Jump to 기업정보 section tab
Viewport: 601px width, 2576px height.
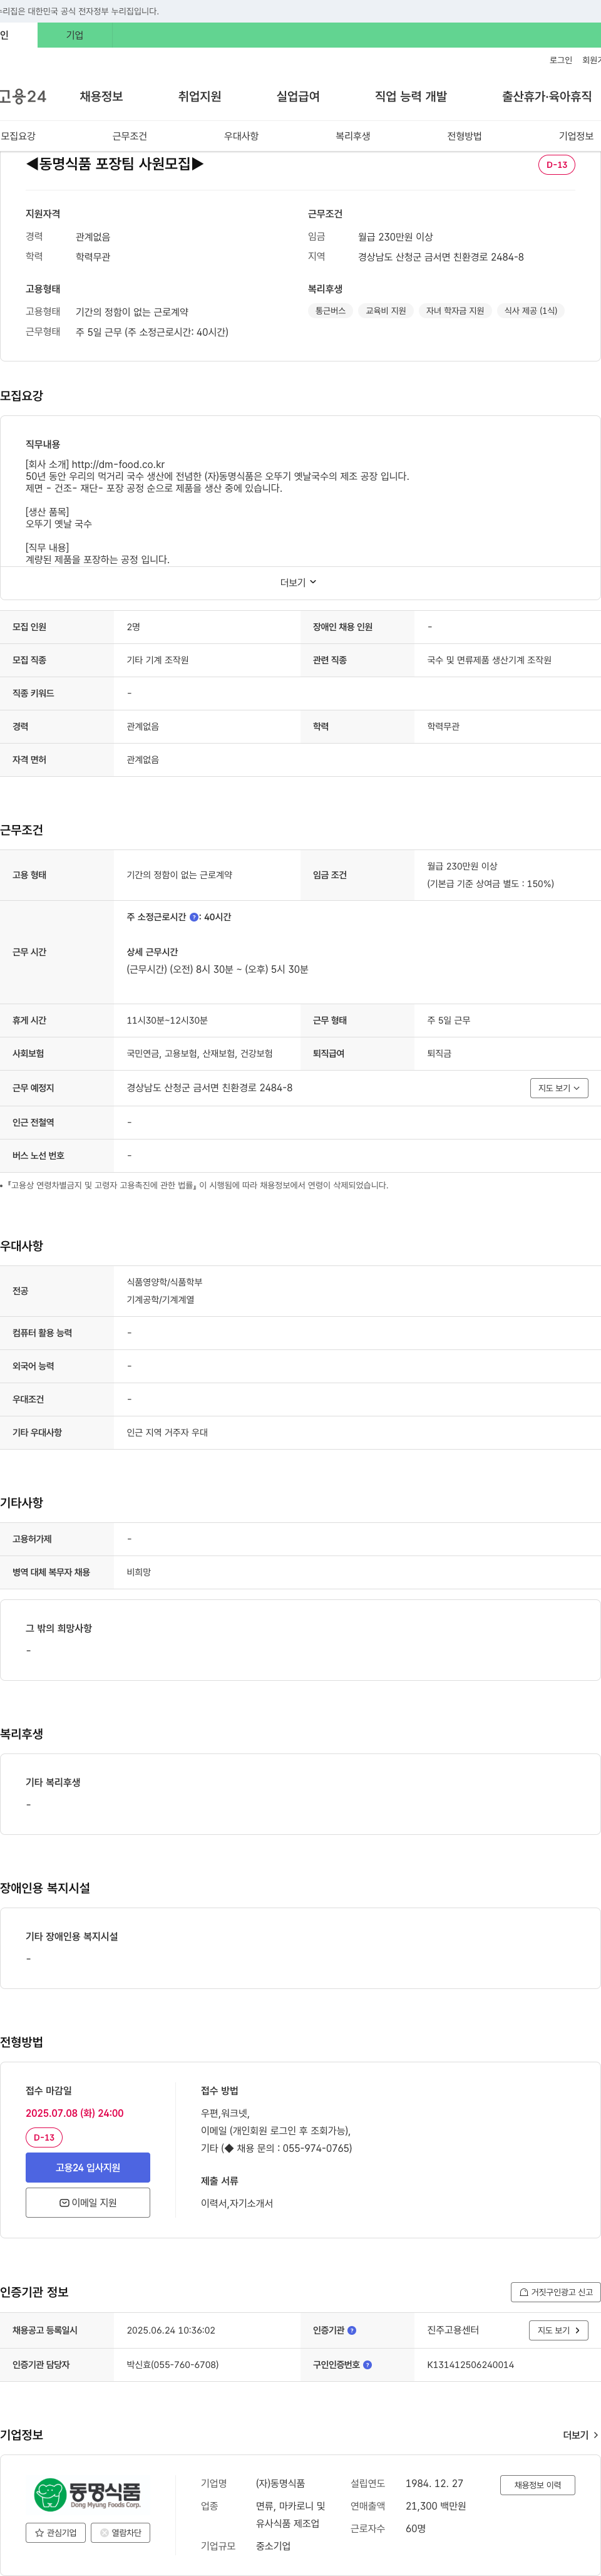tap(576, 136)
